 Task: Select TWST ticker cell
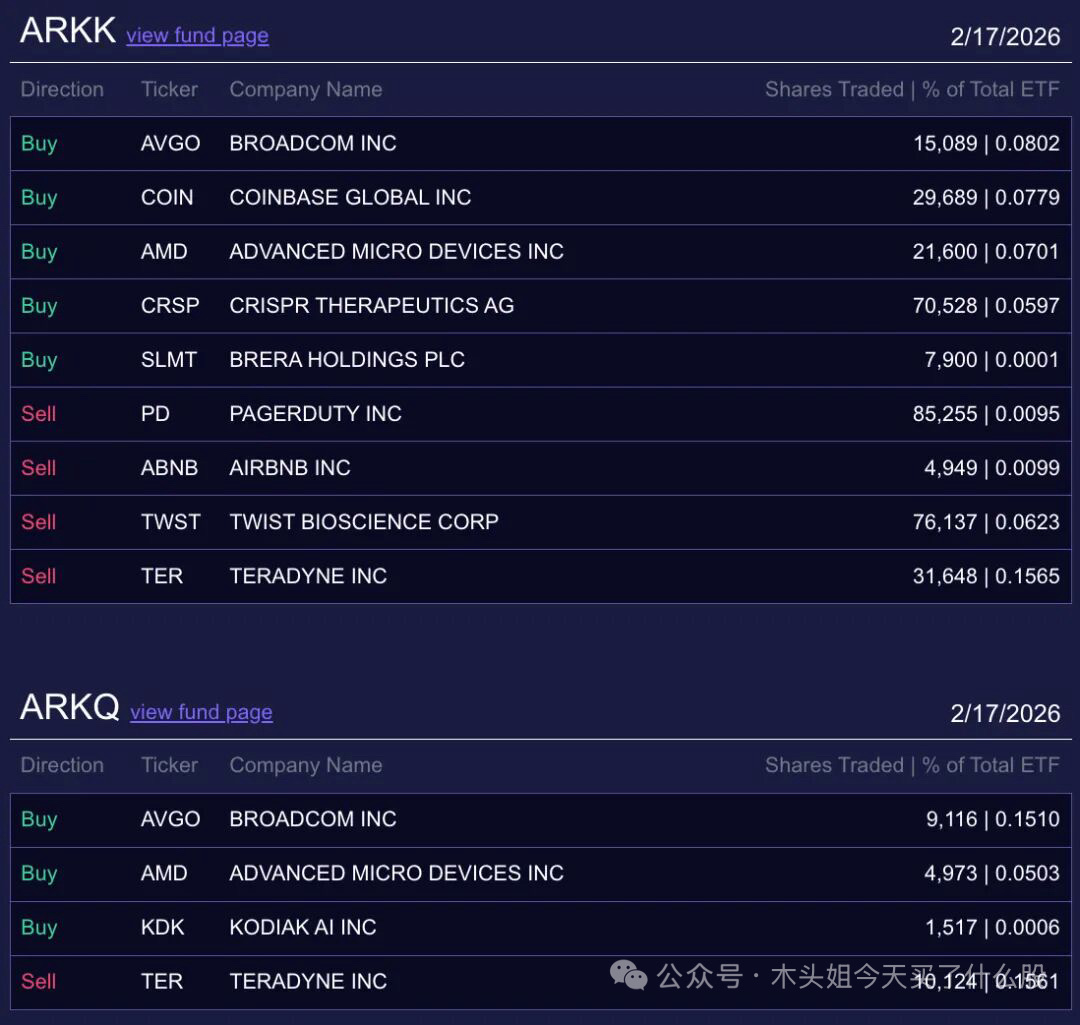(170, 521)
